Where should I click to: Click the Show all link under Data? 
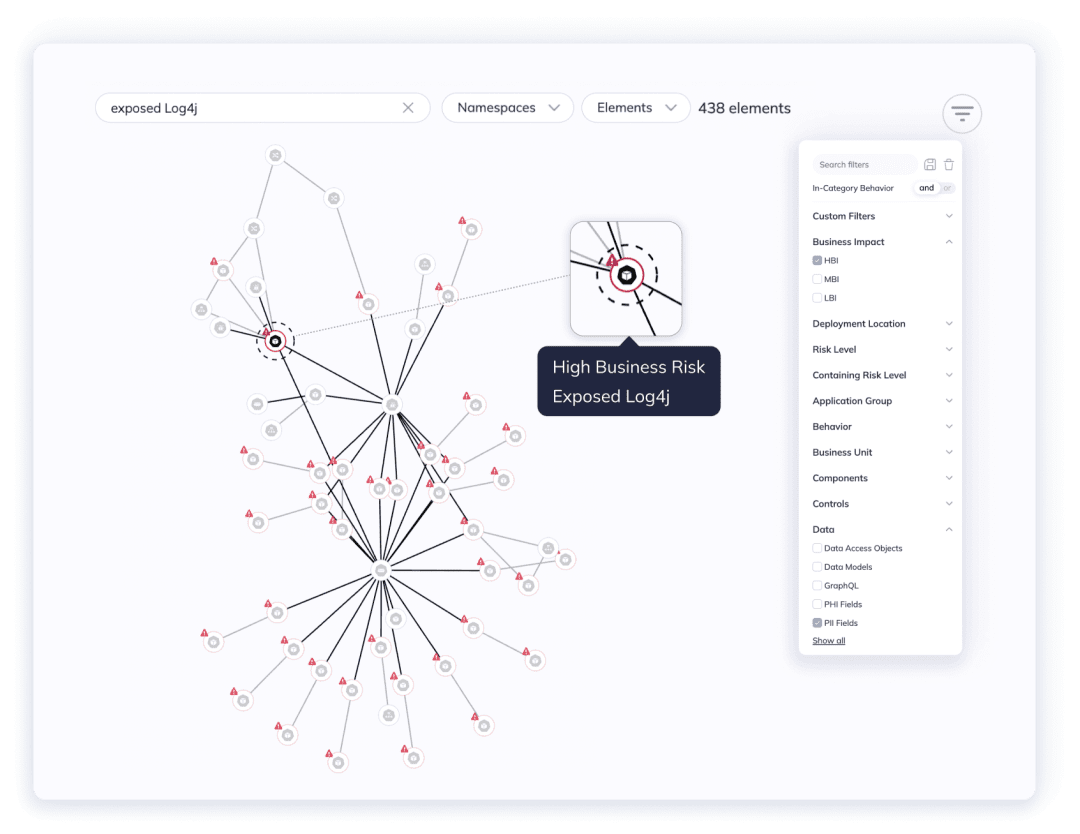(828, 640)
